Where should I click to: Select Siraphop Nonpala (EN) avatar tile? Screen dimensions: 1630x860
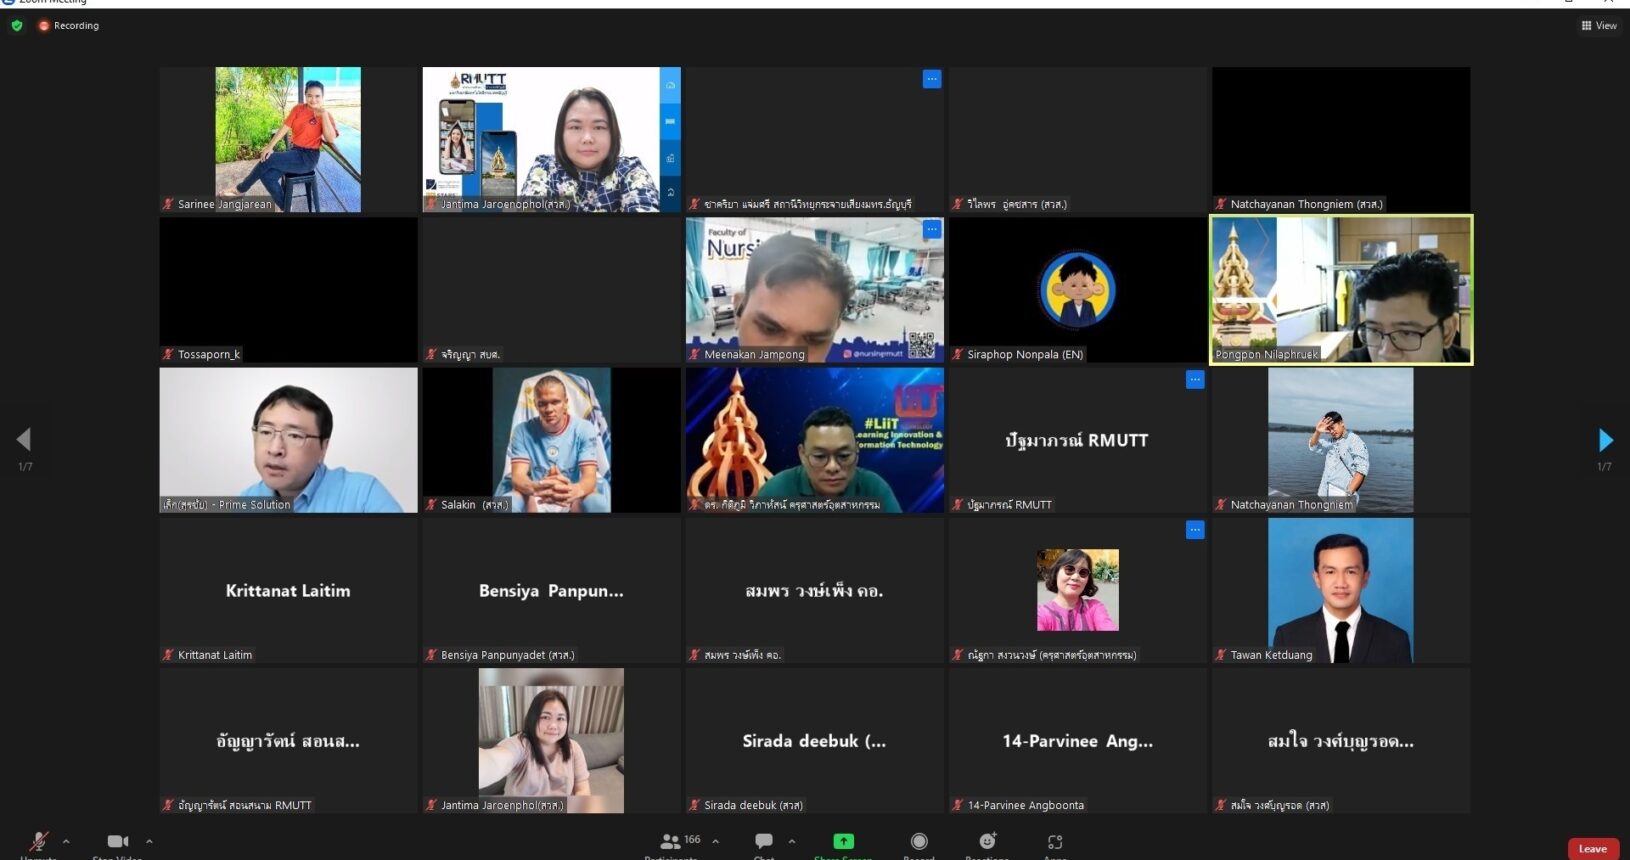pos(1078,290)
